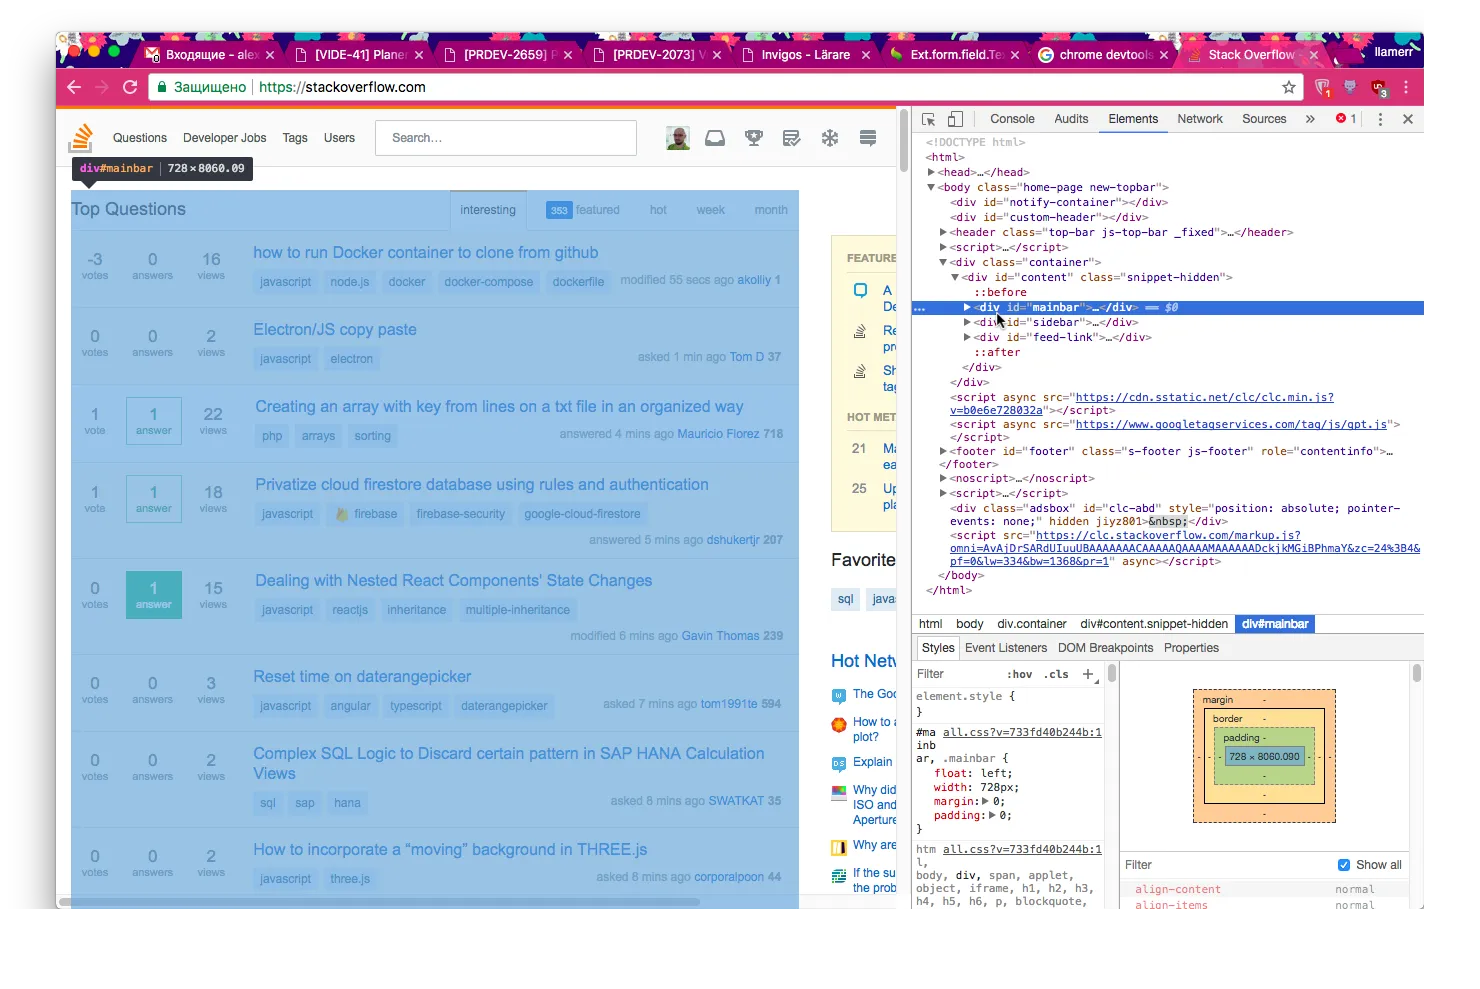This screenshot has height=989, width=1480.
Task: Switch to the Sources tab
Action: [x=1264, y=119]
